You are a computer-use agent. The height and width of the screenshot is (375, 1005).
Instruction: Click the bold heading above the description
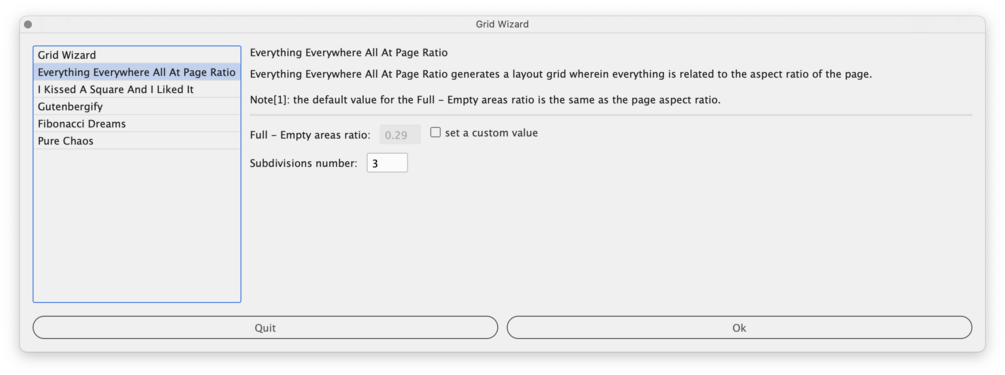click(x=349, y=53)
